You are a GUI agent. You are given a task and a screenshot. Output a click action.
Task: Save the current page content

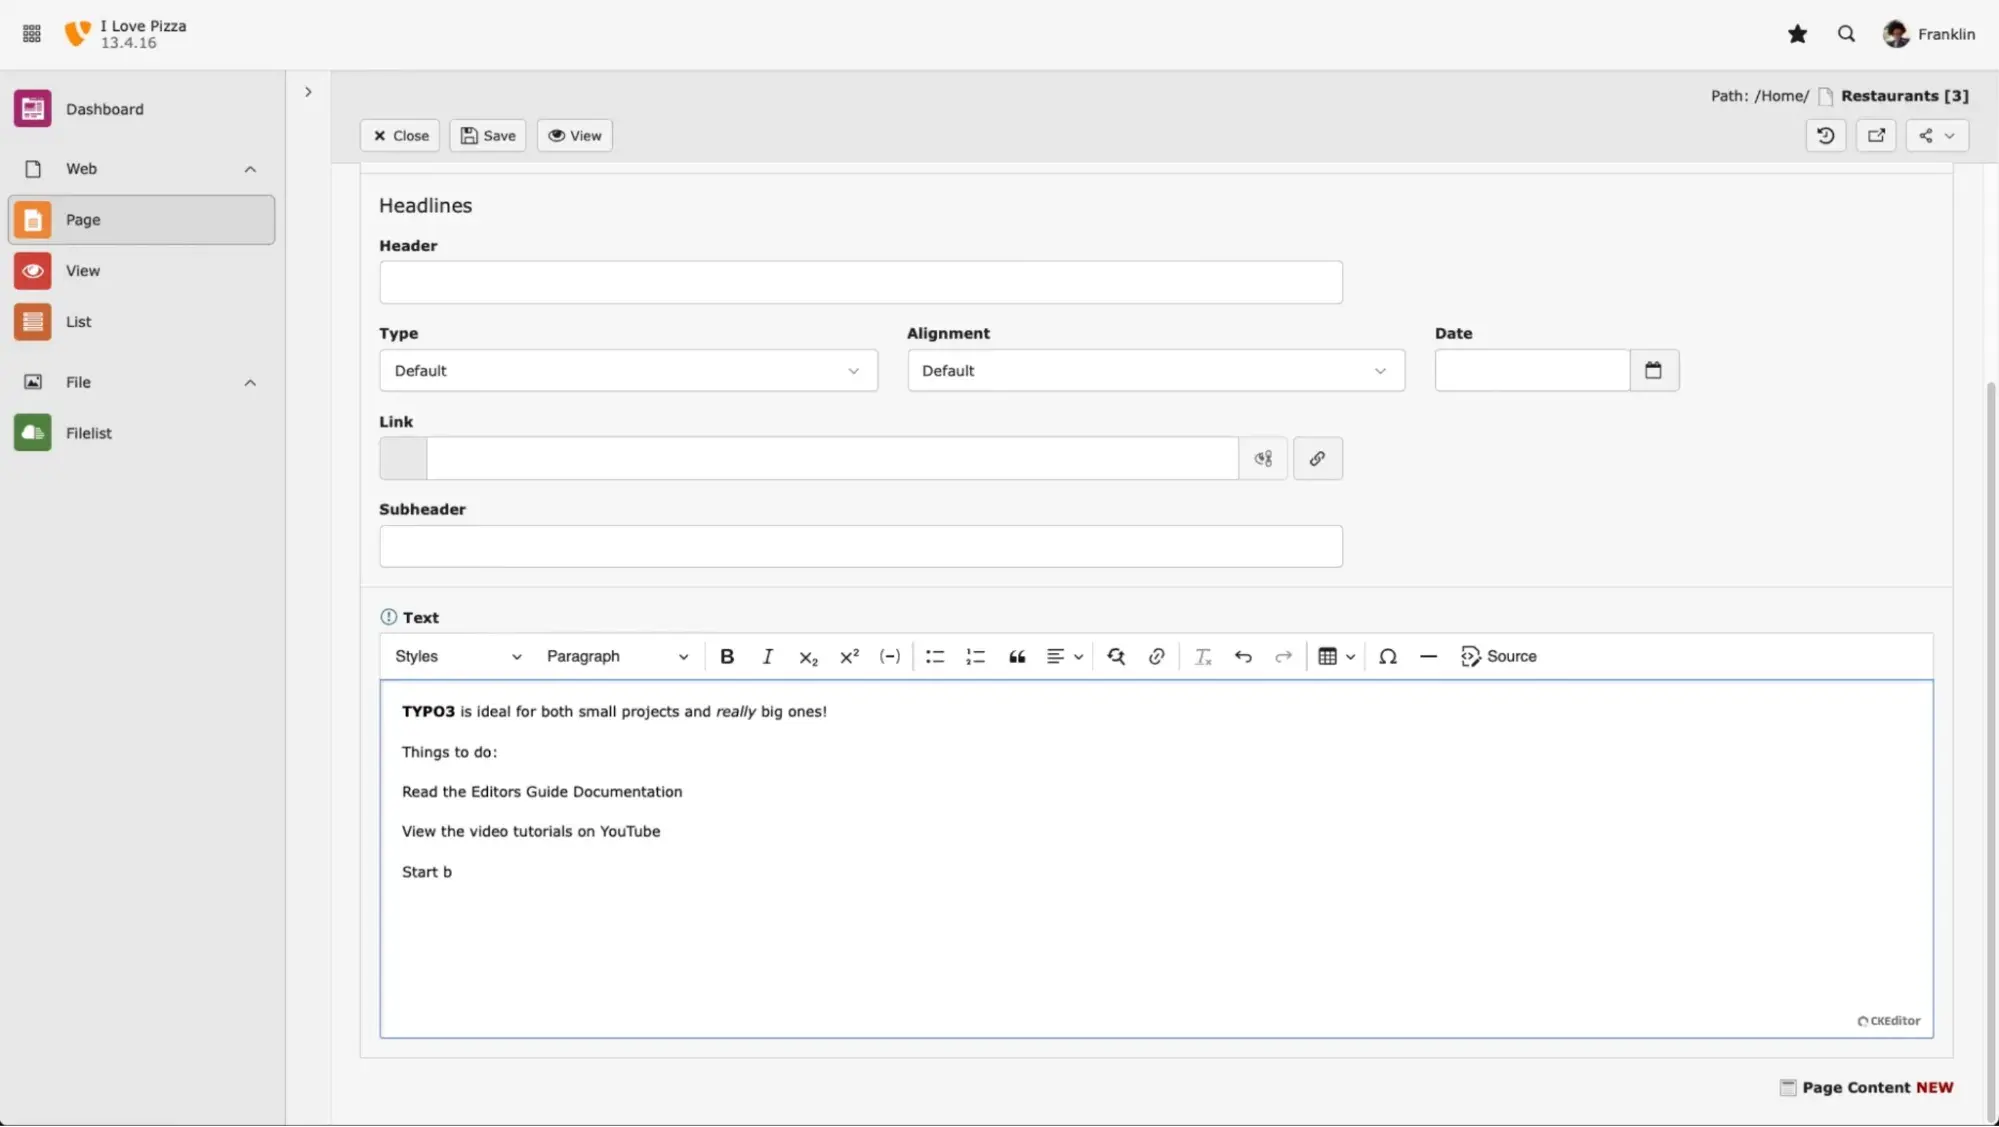point(487,135)
